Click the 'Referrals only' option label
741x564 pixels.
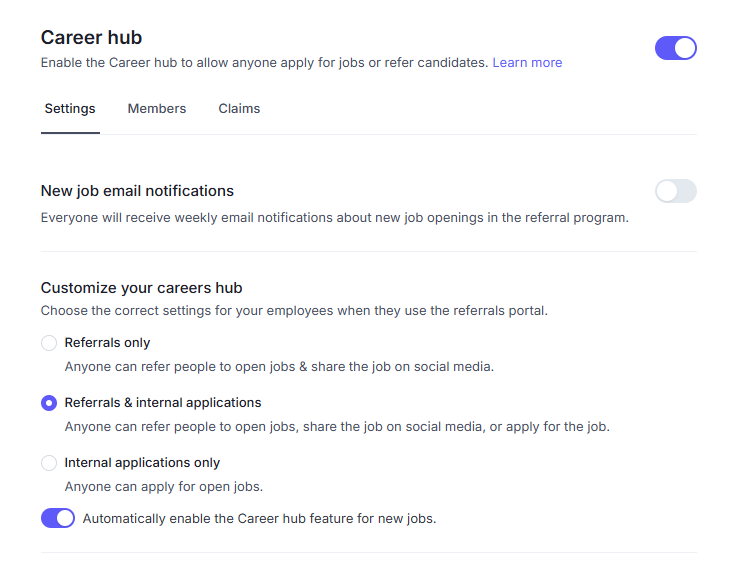coord(107,343)
